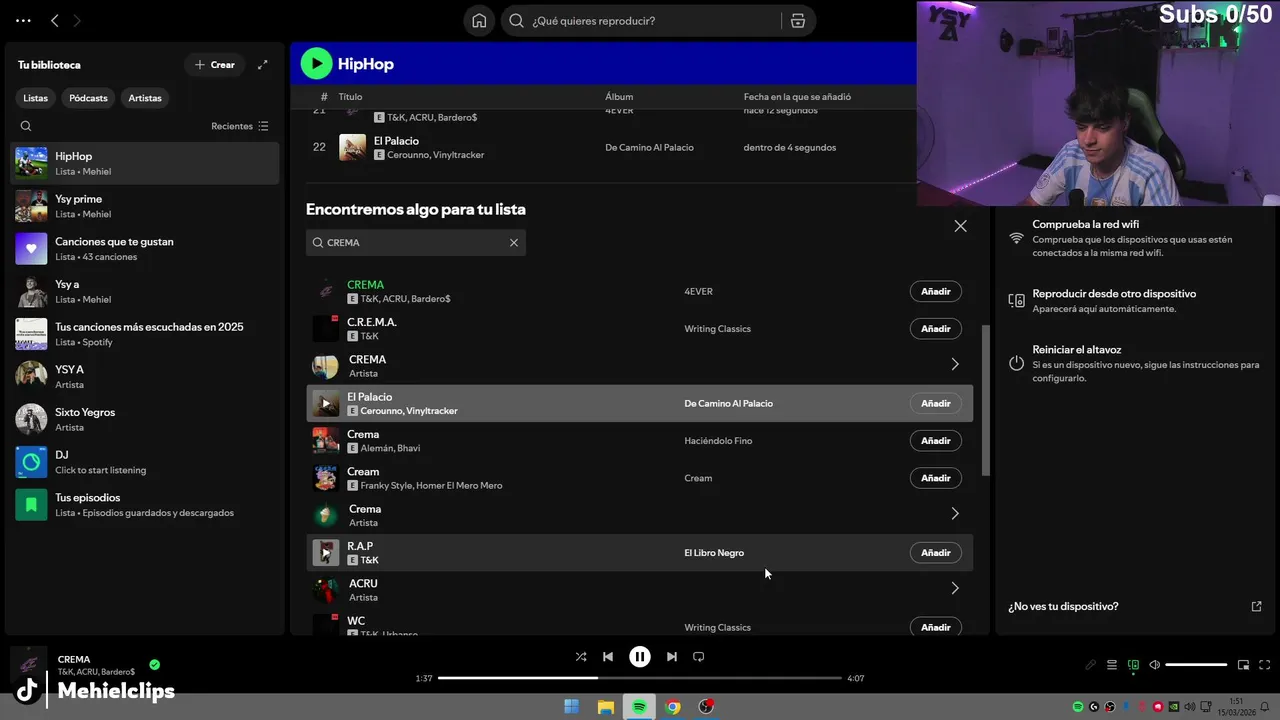Select the Listas filter chip
Screen dimensions: 1280x720
[x=36, y=98]
